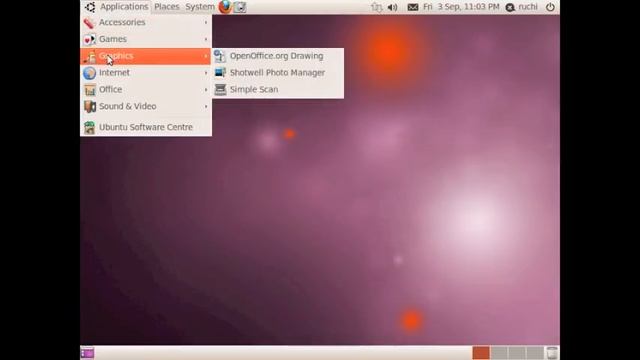Click the Simple Scan scanner icon
This screenshot has height=360, width=640.
[220, 89]
